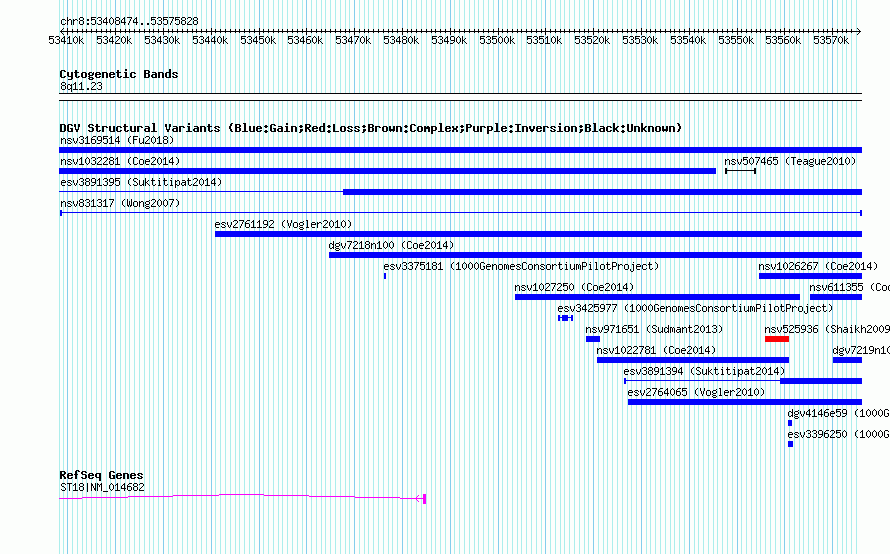Open the dgv7219n10 variant label
Viewport: 890px width, 554px height.
click(860, 350)
